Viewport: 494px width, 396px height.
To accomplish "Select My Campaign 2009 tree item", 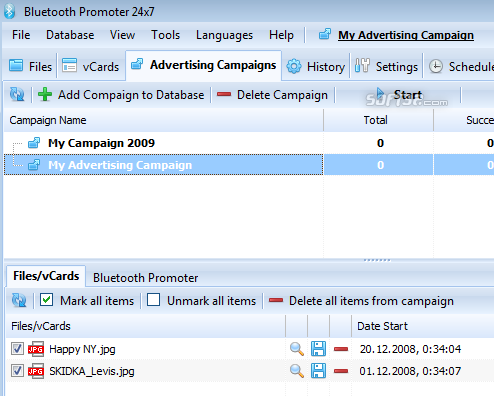I will (x=101, y=143).
